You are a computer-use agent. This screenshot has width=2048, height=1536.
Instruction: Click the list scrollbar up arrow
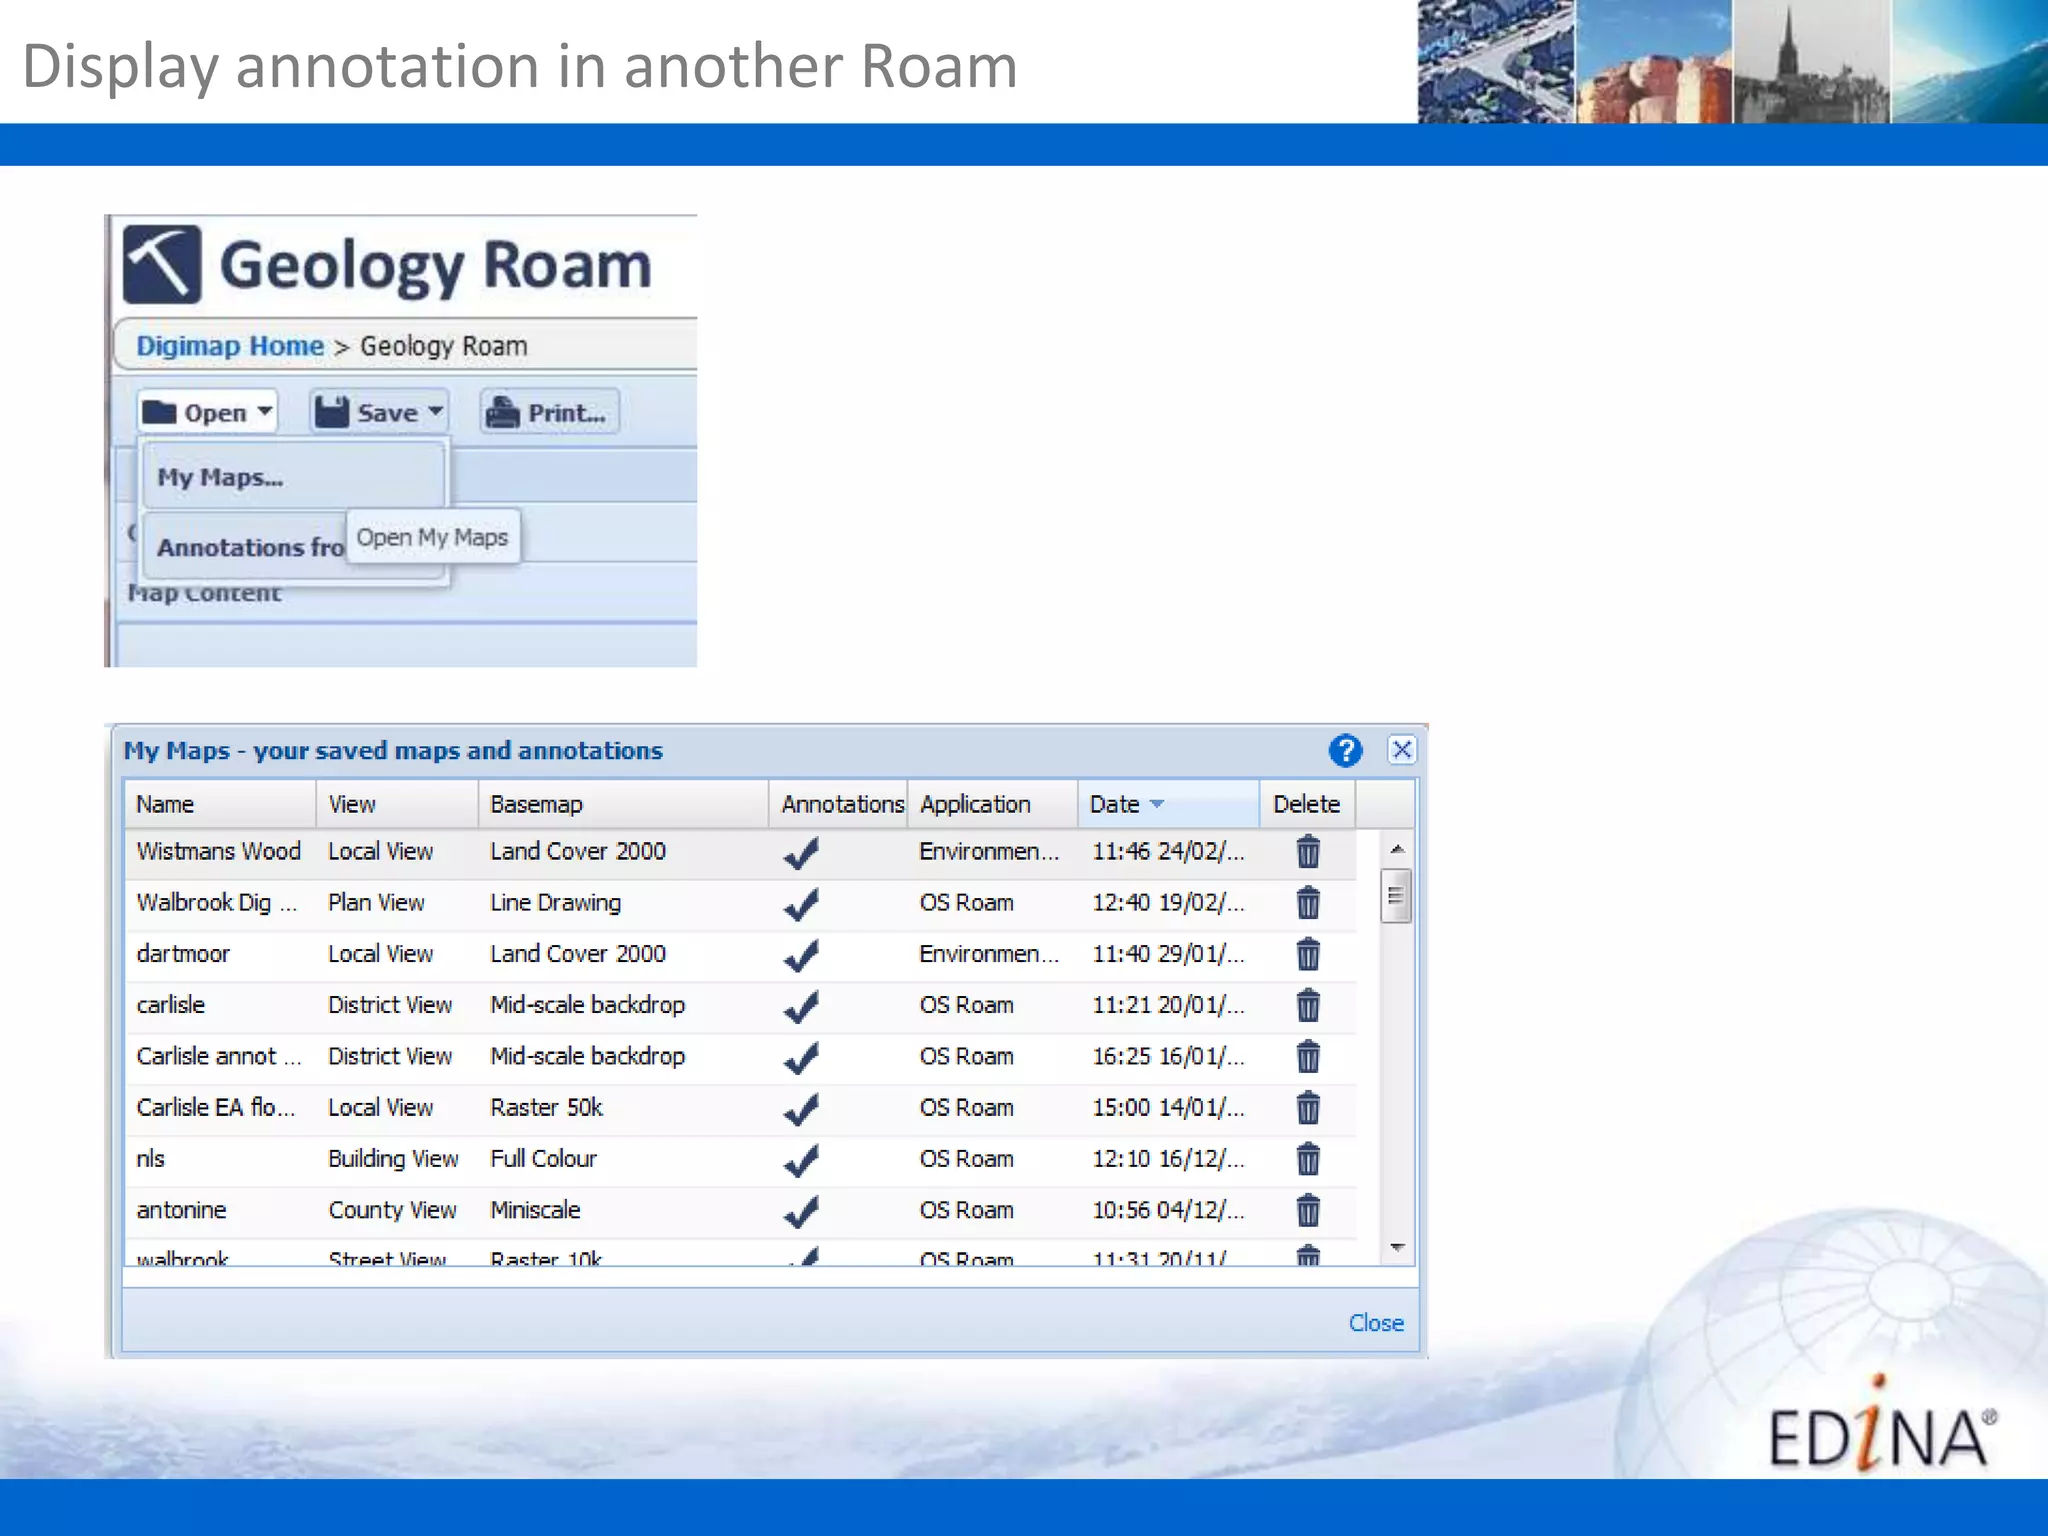point(1397,849)
